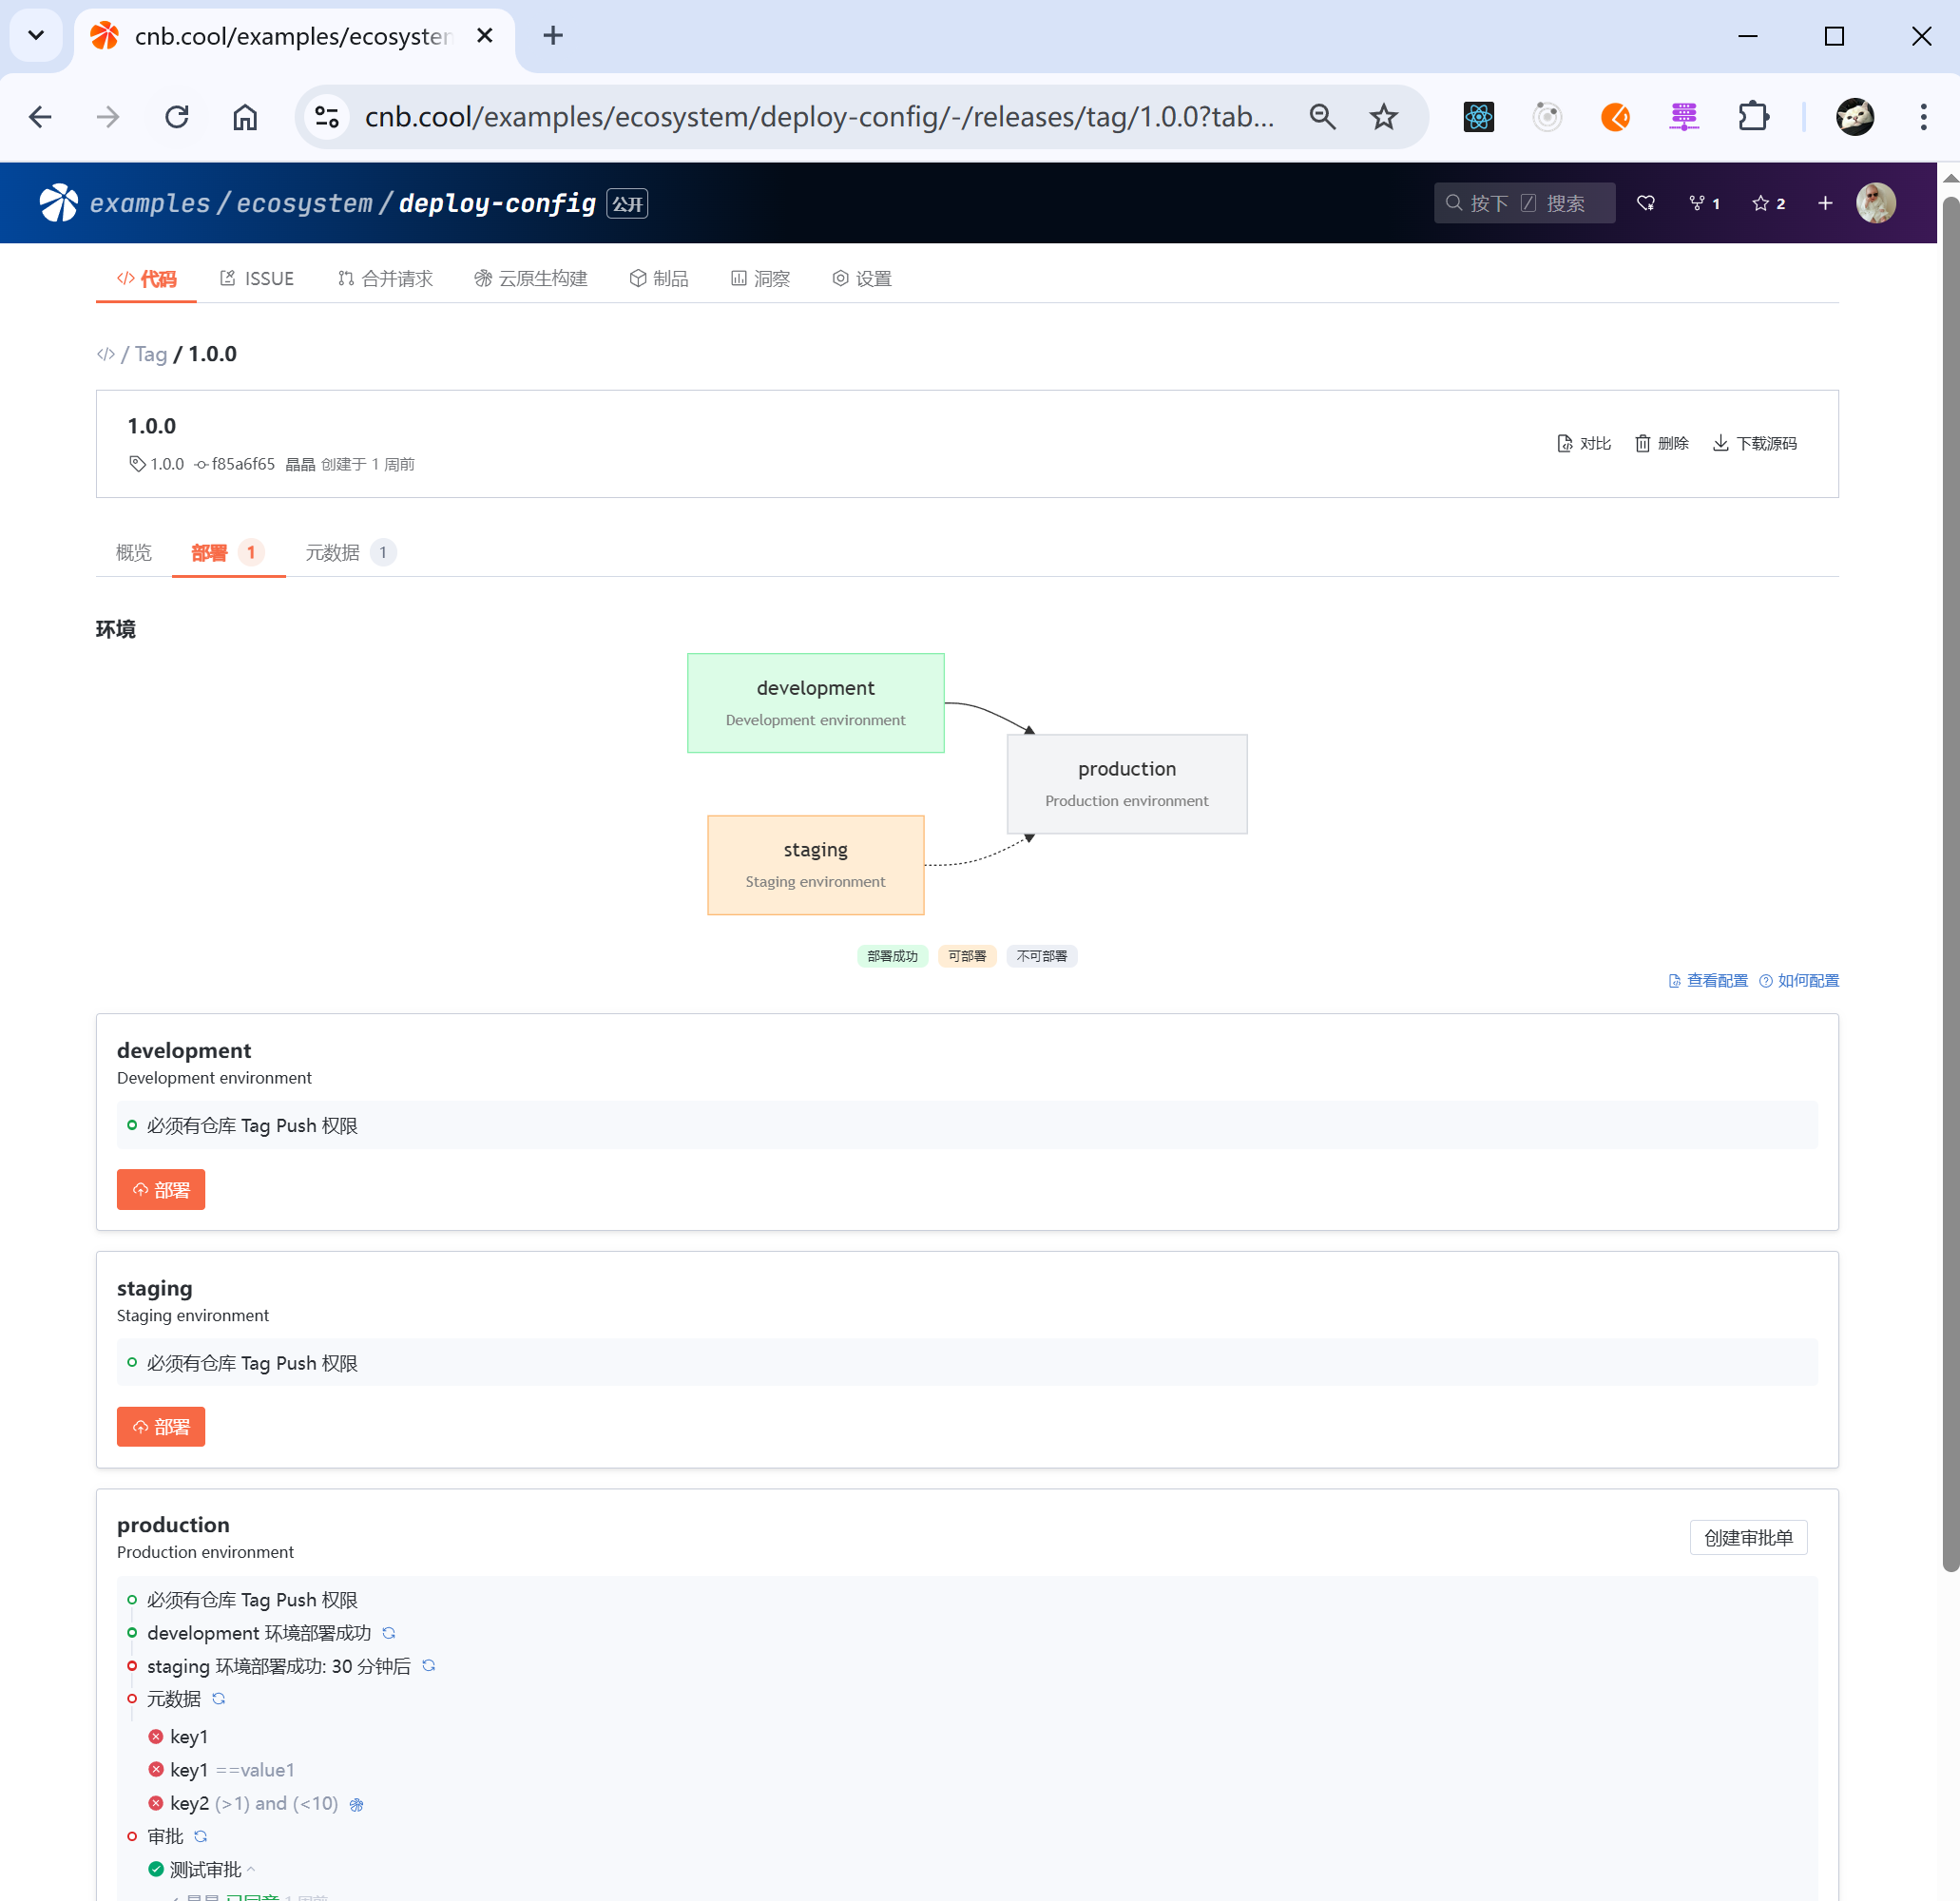Reload the browser page
Image resolution: width=1960 pixels, height=1901 pixels.
click(177, 117)
